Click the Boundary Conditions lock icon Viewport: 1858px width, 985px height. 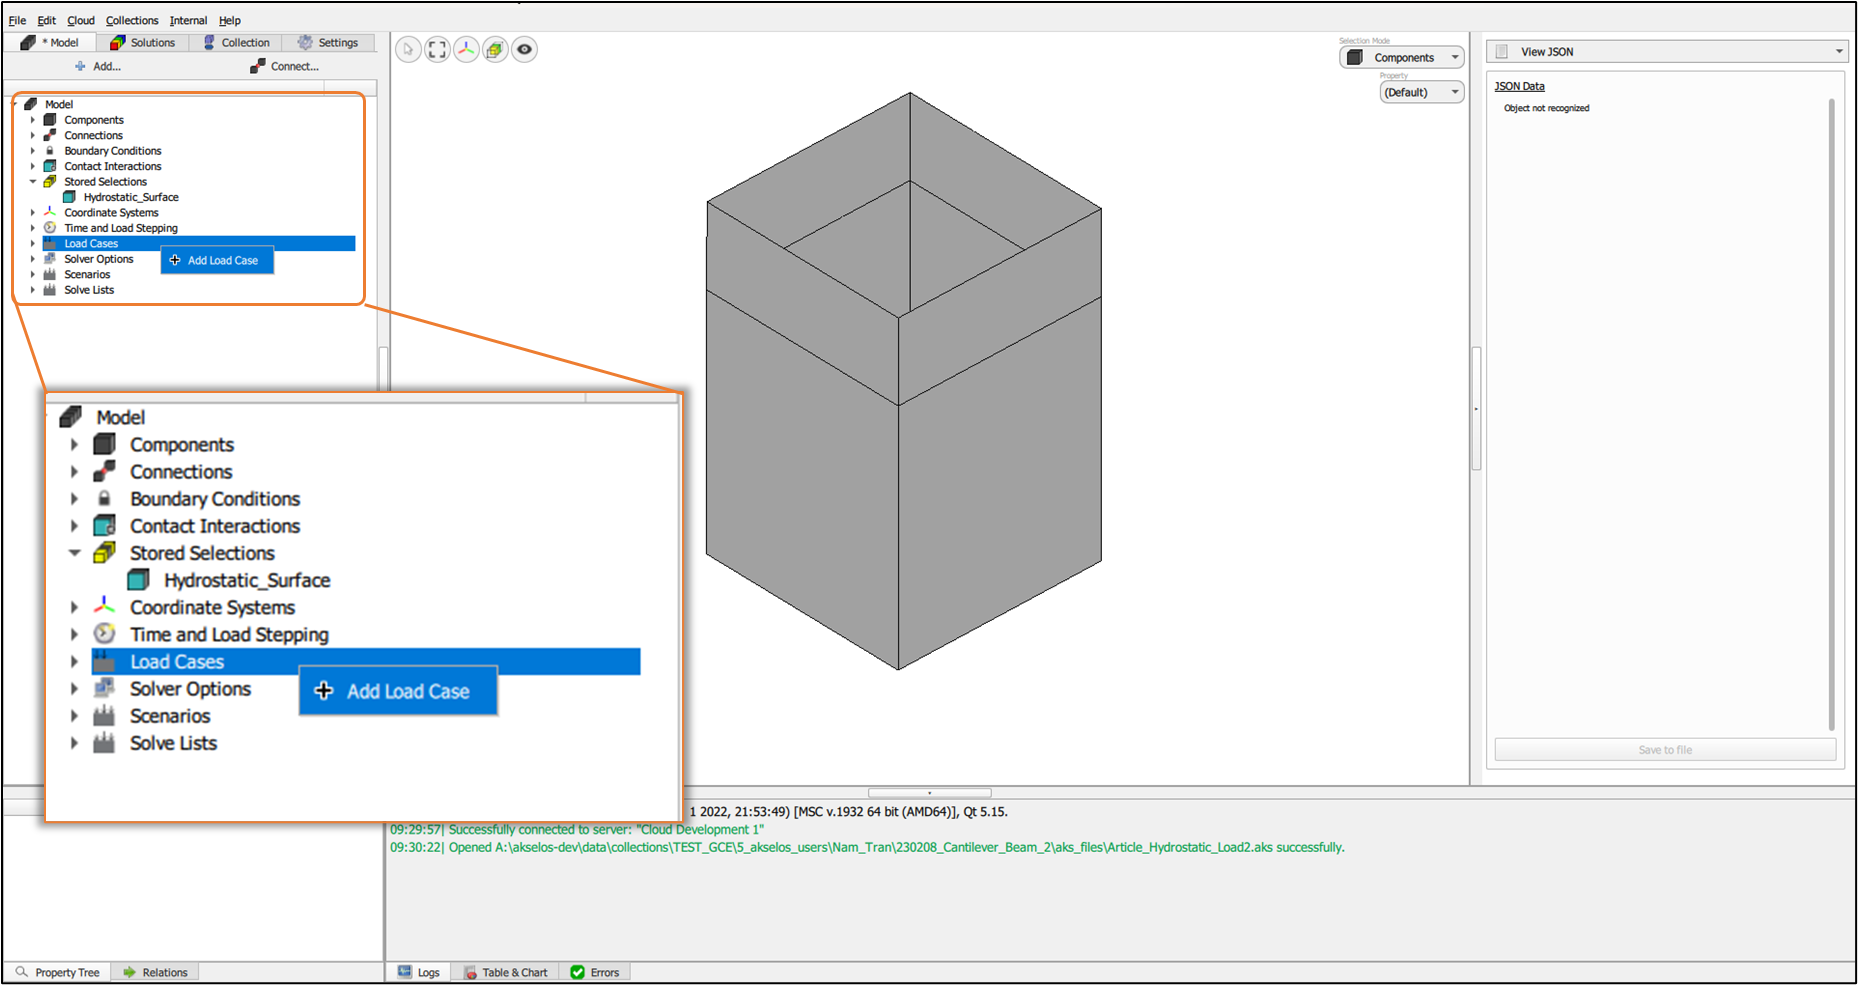[50, 151]
